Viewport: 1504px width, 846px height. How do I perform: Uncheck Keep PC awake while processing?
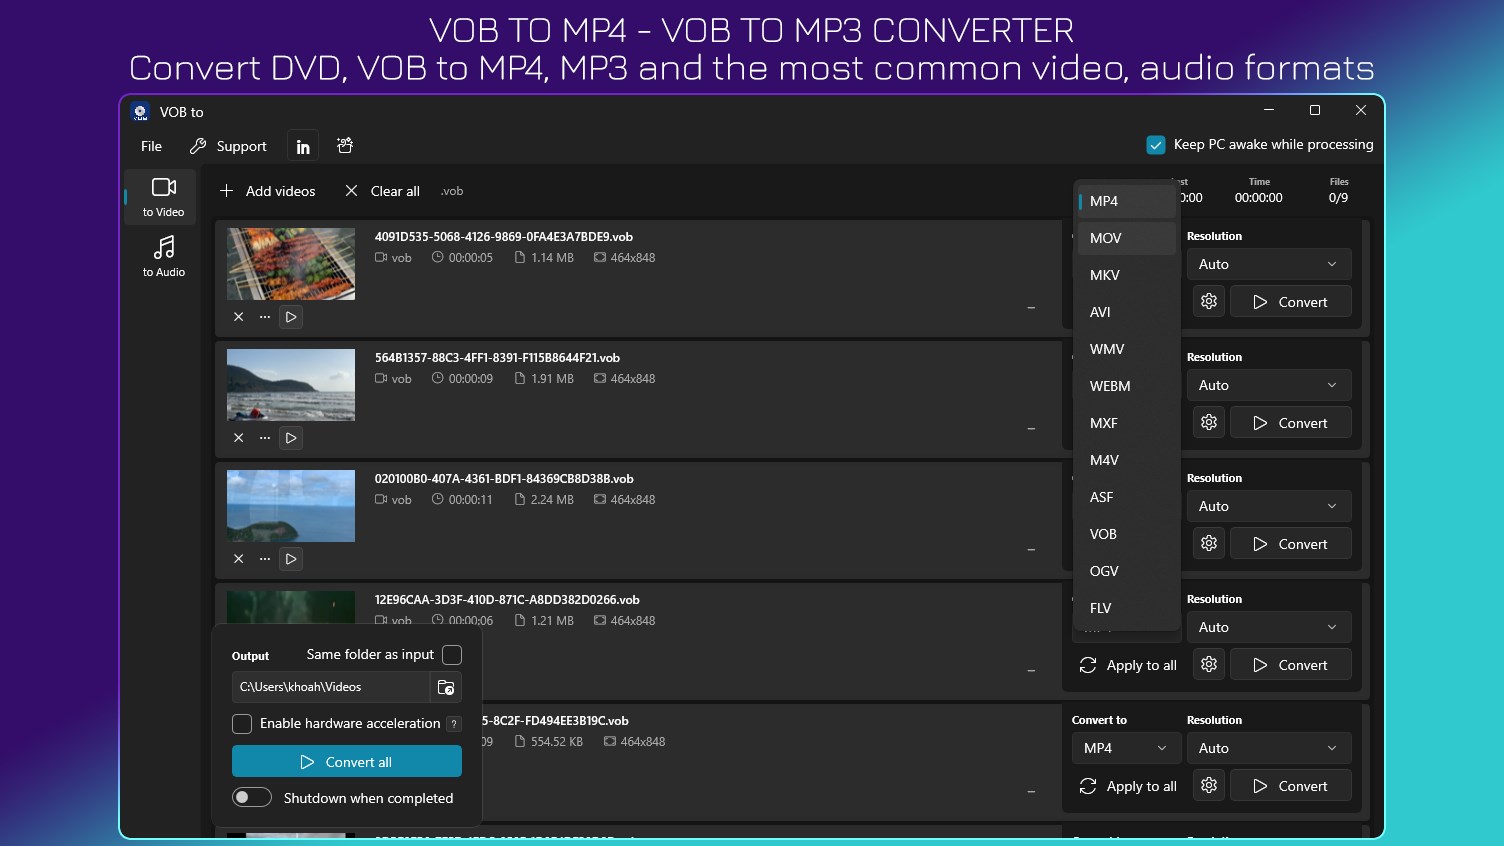coord(1156,144)
